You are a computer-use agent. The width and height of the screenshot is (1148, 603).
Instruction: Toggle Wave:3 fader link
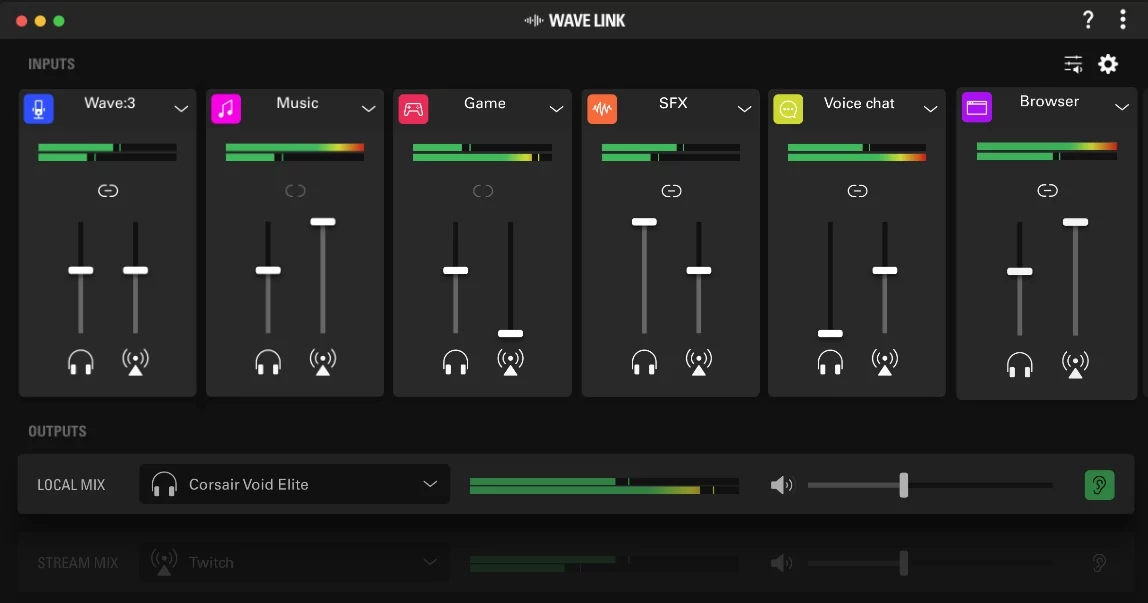click(108, 191)
